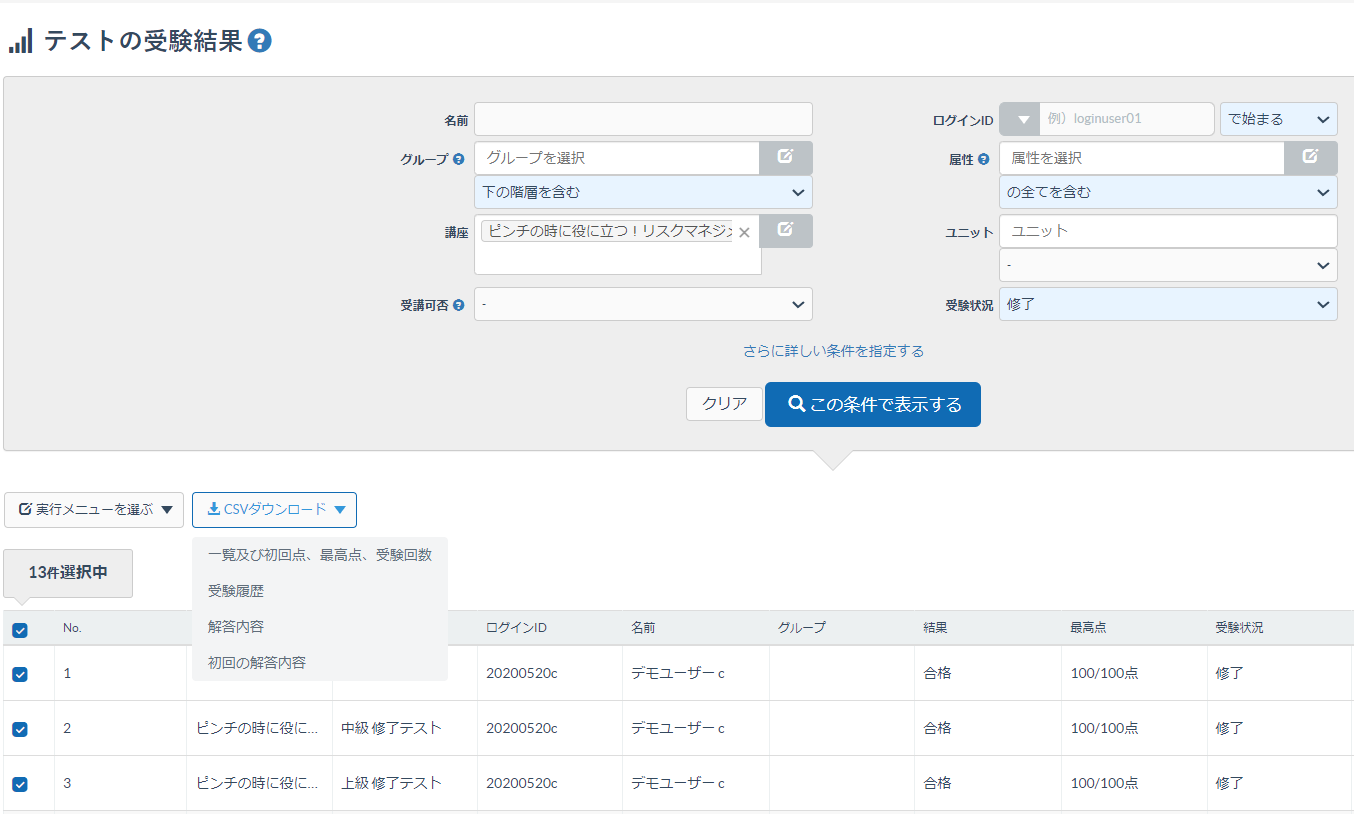Image resolution: width=1354 pixels, height=814 pixels.
Task: Click 合格 result in row 1
Action: tap(937, 673)
